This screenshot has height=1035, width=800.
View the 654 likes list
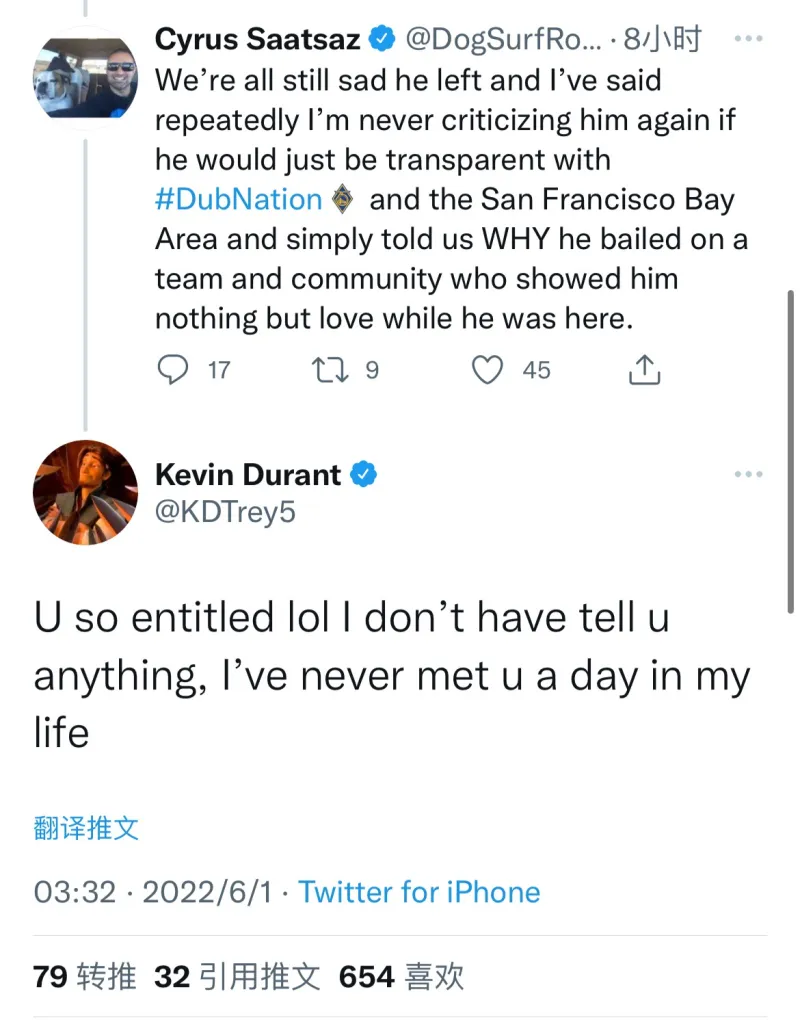pyautogui.click(x=401, y=977)
